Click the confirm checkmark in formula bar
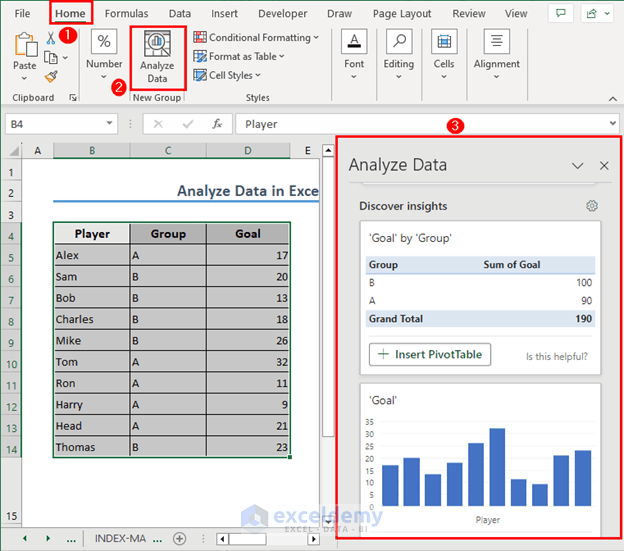Screen dimensions: 624x551 [187, 124]
